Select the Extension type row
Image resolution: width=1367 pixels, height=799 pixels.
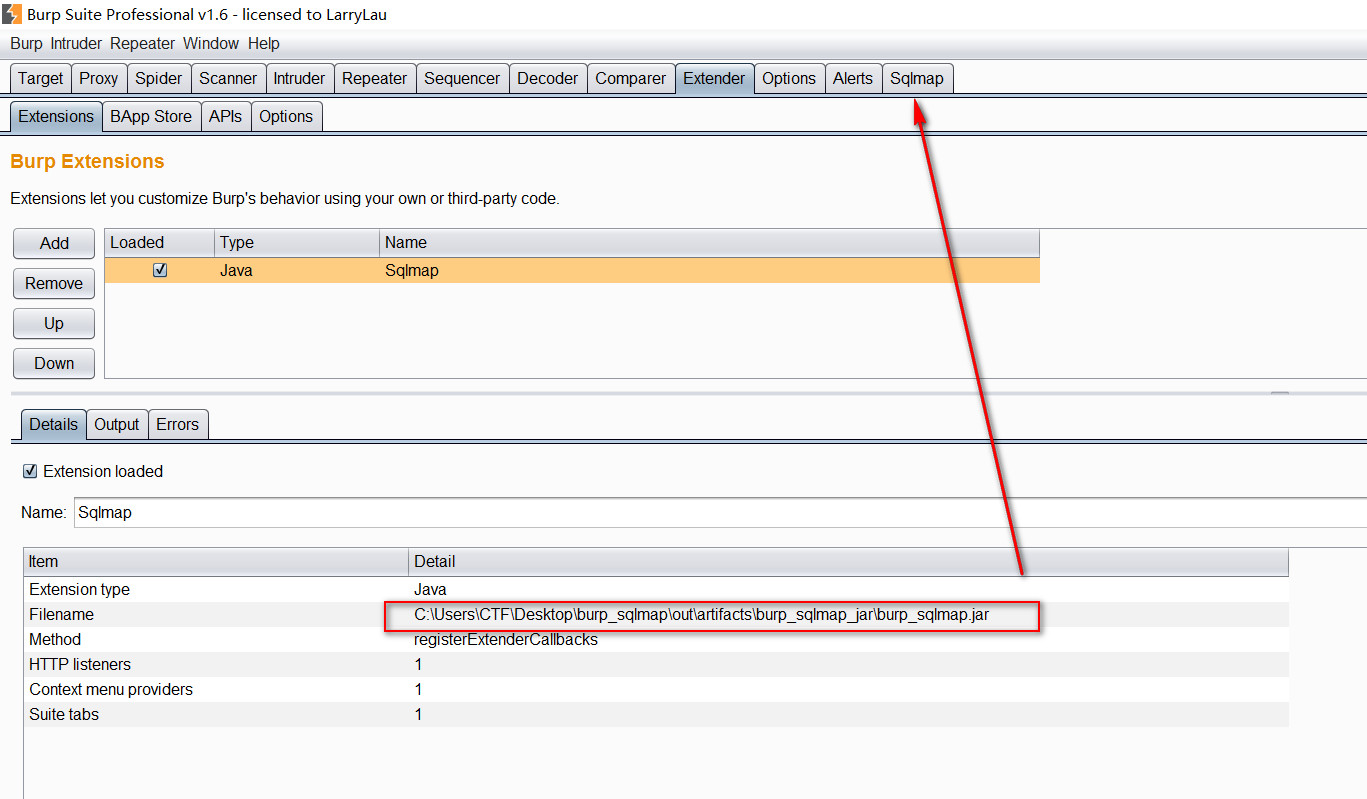click(656, 590)
